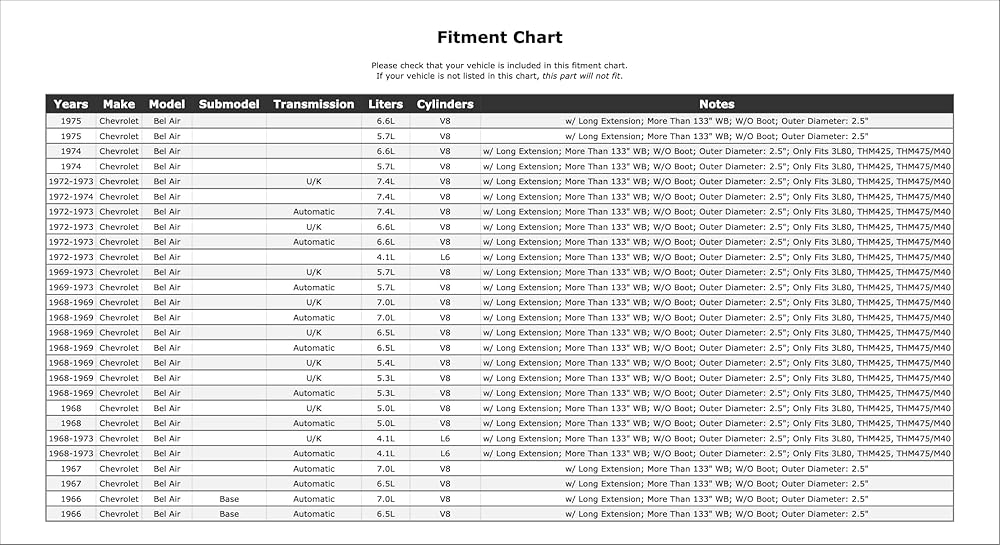The image size is (1000, 545).
Task: Select the Notes column header
Action: click(717, 104)
